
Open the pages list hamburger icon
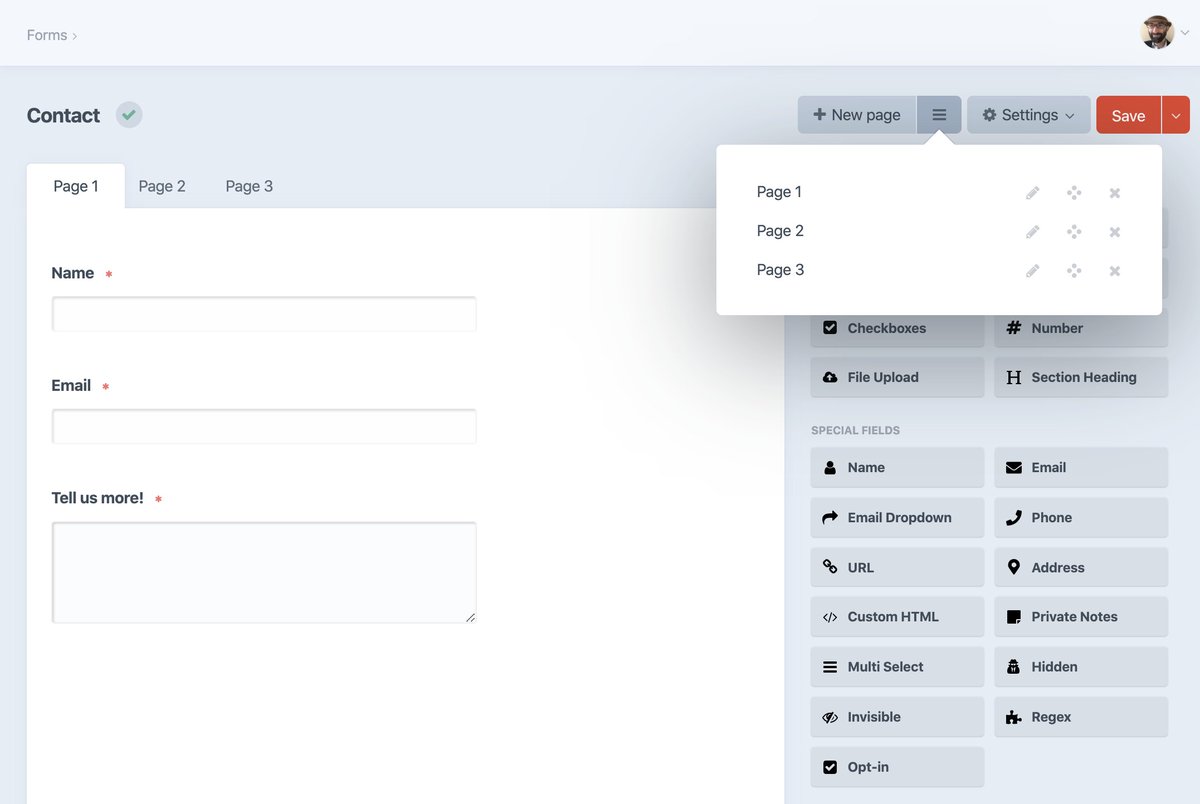pyautogui.click(x=939, y=114)
